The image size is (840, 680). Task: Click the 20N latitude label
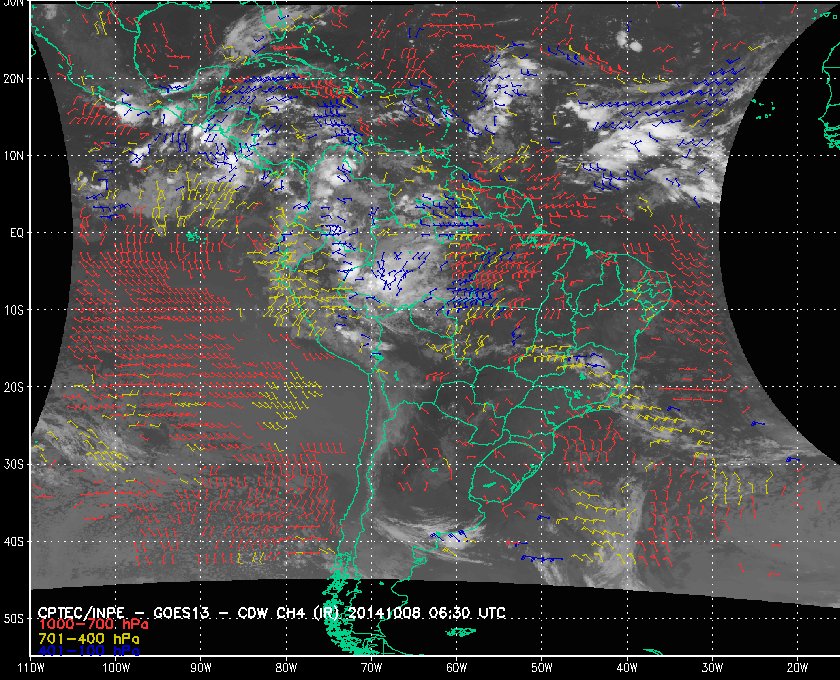pyautogui.click(x=14, y=78)
